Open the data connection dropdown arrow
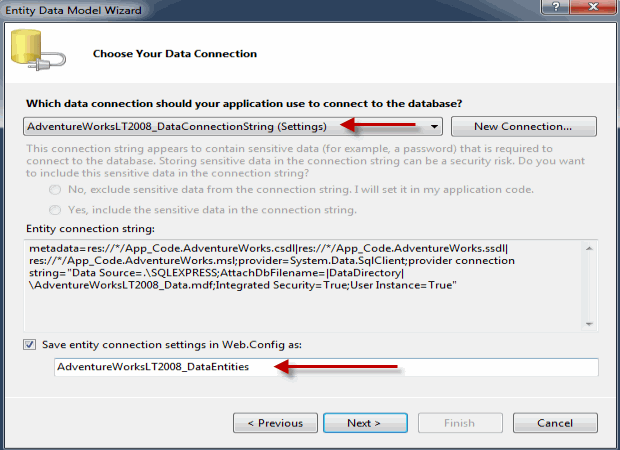This screenshot has width=620, height=450. coord(434,127)
